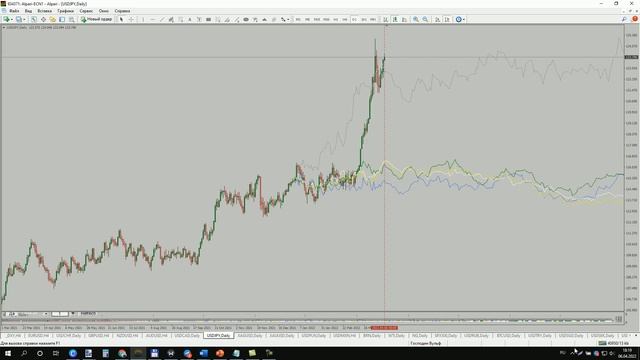Screen dimensions: 640x360
Task: Open Windows Start menu
Action: 8,353
